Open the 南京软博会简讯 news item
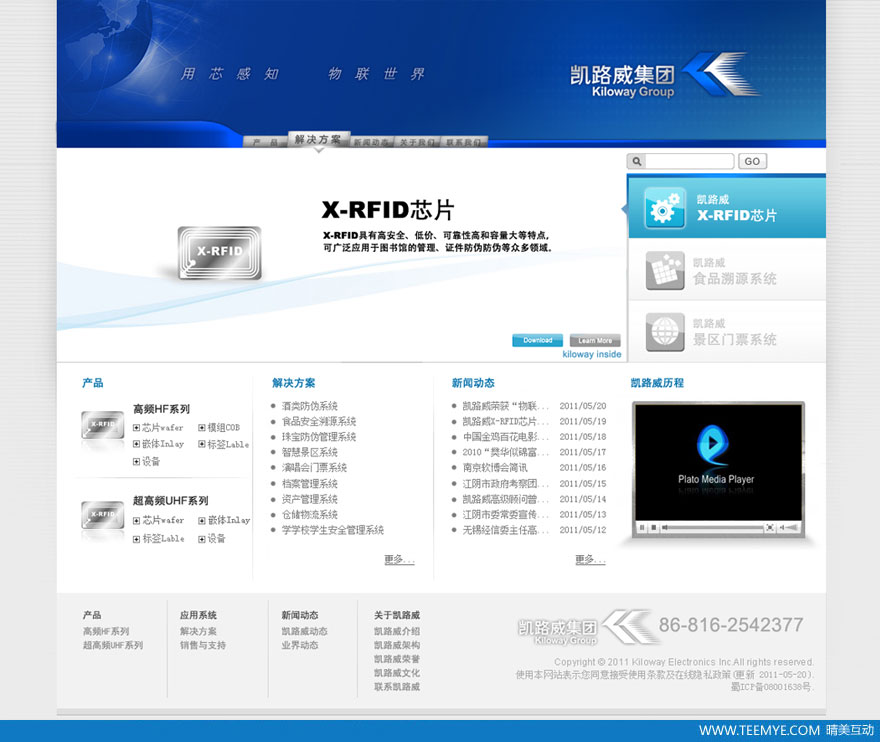This screenshot has height=742, width=880. click(x=494, y=468)
